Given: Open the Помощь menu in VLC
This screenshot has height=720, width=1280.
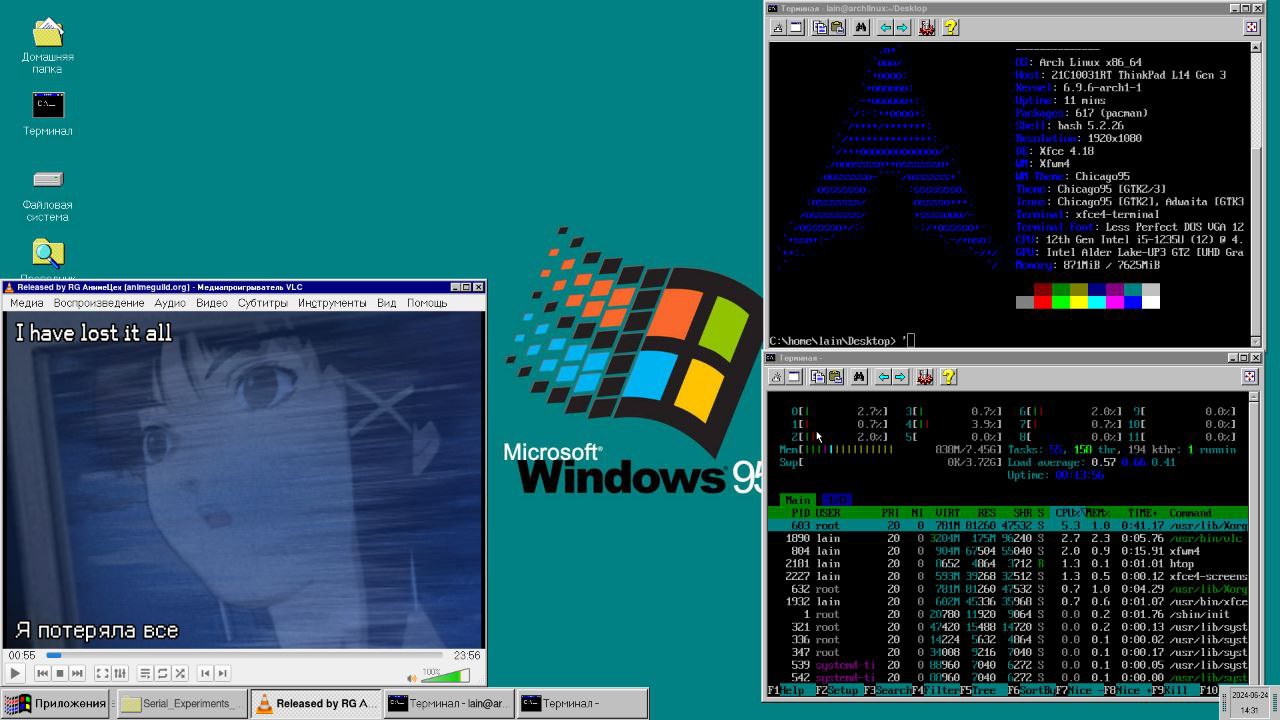Looking at the screenshot, I should [427, 303].
